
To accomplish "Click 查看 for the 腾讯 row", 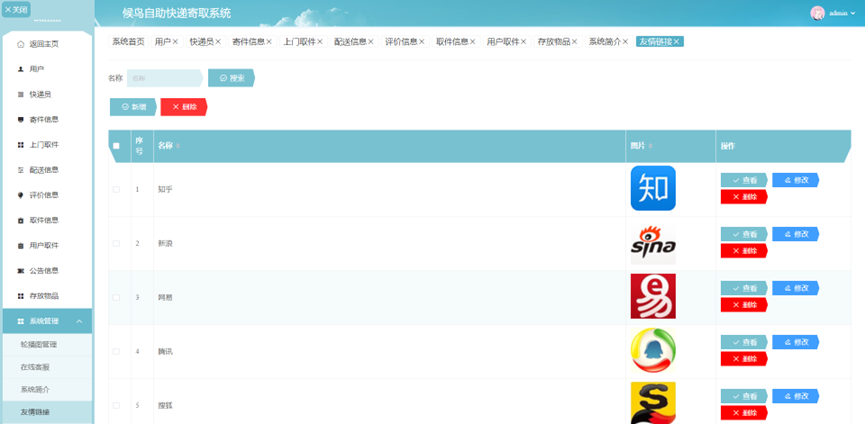I will 744,342.
